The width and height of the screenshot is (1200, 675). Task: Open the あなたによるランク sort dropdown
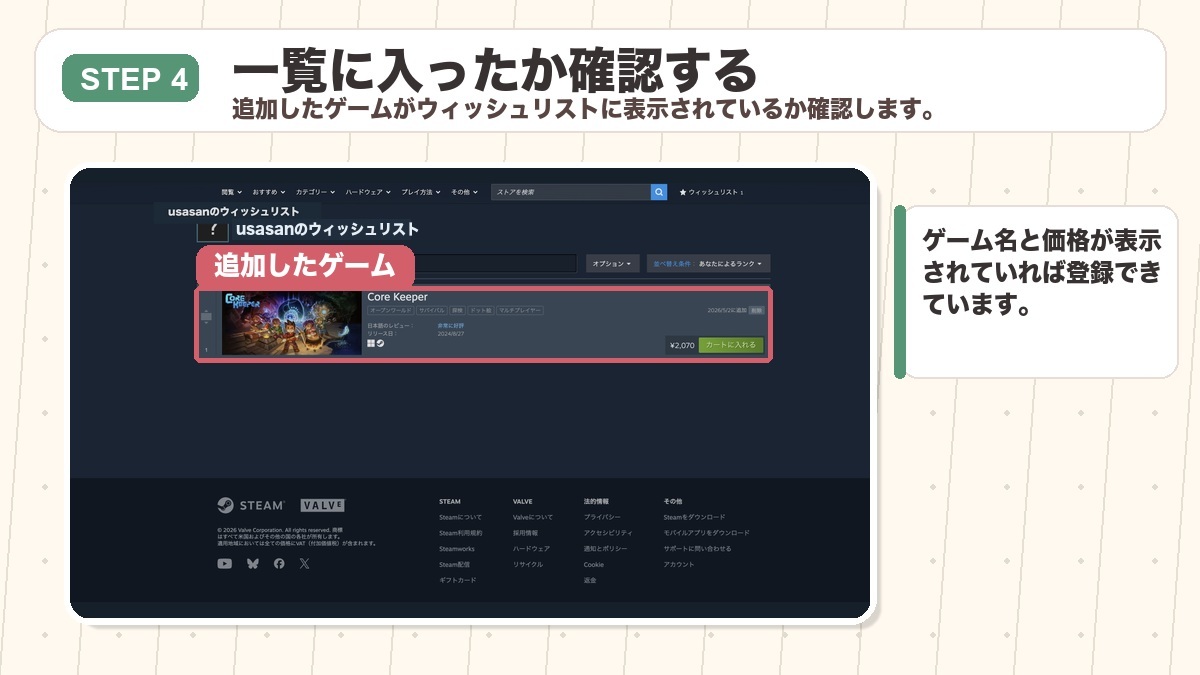[708, 264]
